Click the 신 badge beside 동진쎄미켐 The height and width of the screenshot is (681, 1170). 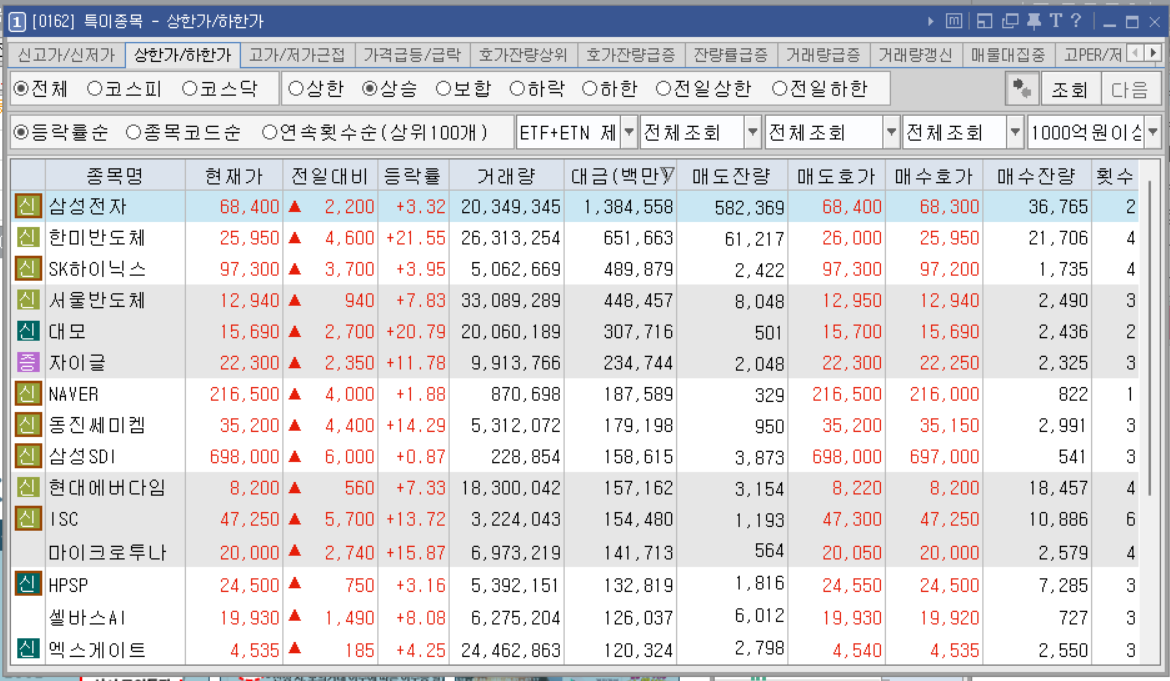click(x=28, y=425)
